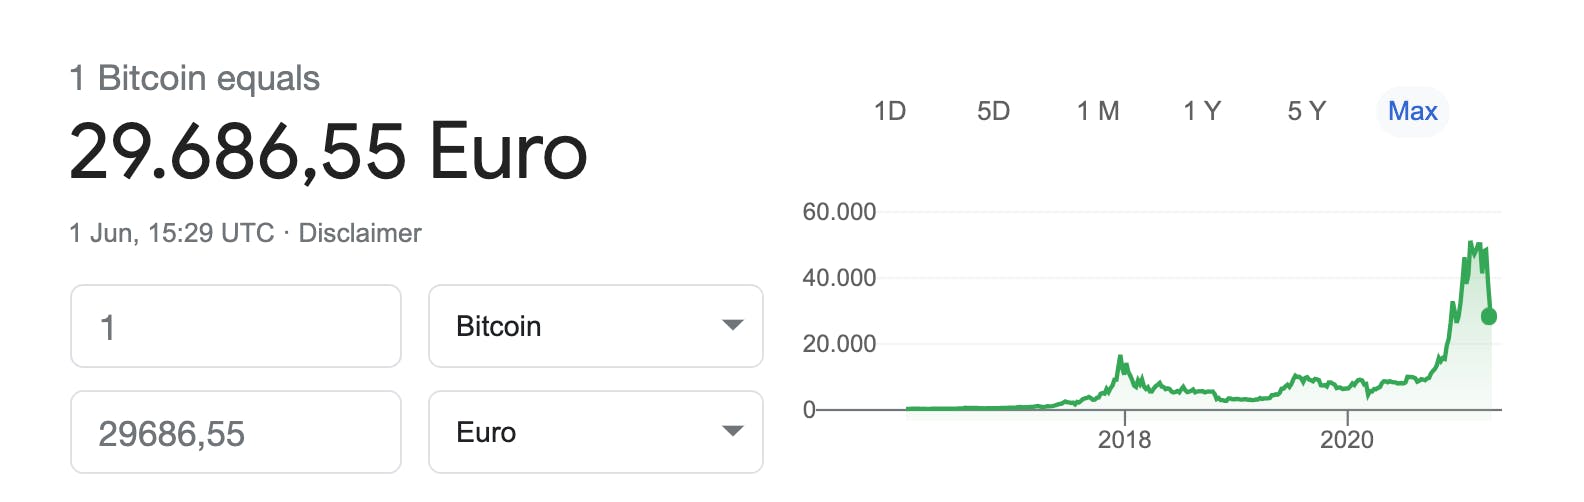View the 5 Y price chart
1584x502 pixels.
click(1306, 111)
